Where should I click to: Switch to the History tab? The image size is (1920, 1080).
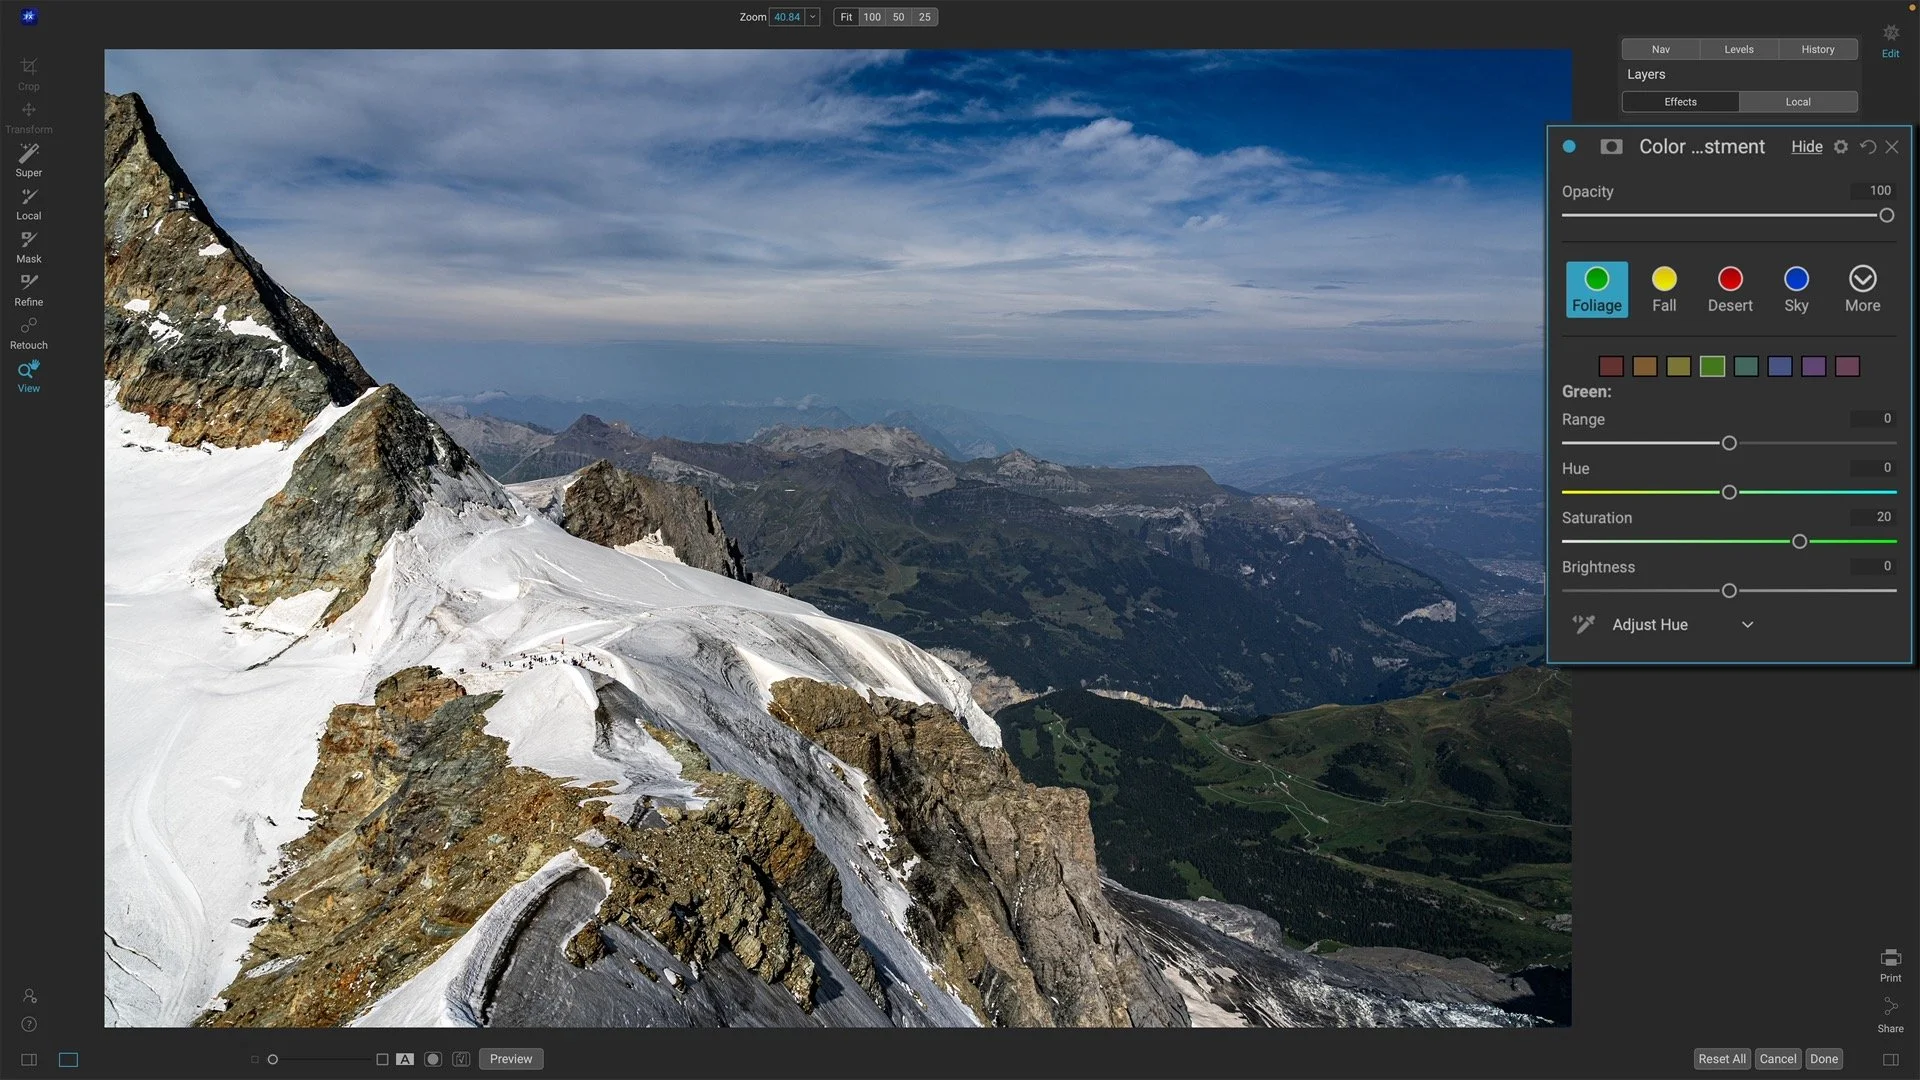click(1817, 49)
